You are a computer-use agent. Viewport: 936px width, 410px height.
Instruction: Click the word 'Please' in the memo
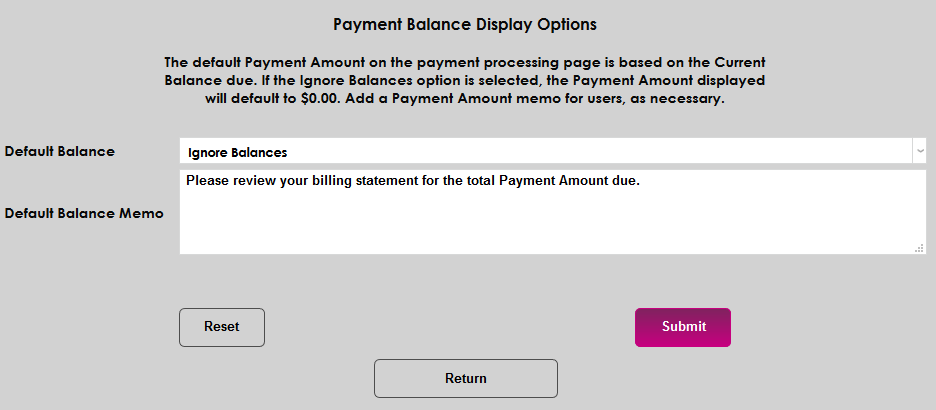coord(207,182)
